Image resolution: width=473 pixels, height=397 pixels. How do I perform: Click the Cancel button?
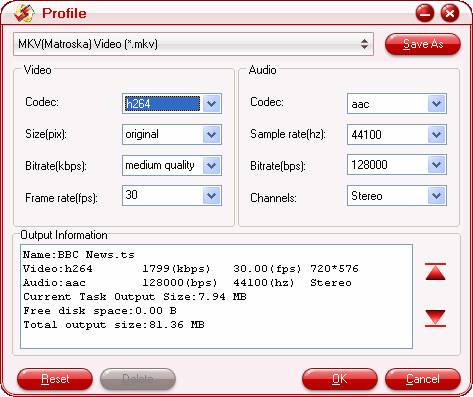point(423,379)
